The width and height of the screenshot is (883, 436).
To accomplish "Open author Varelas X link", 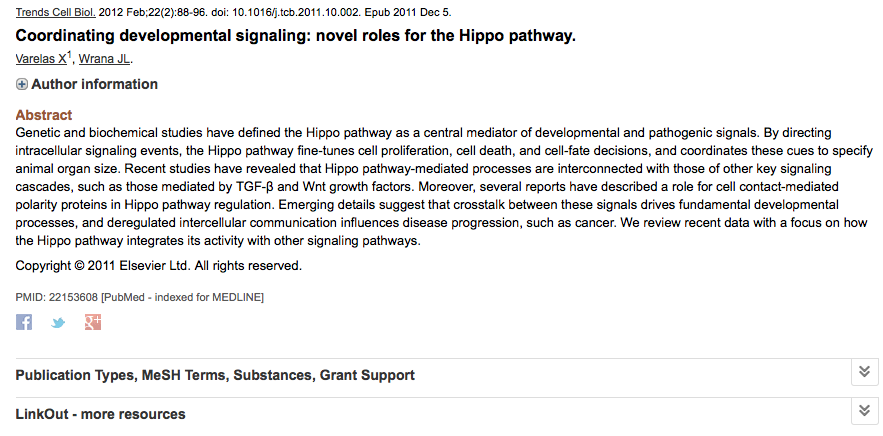I will point(41,59).
